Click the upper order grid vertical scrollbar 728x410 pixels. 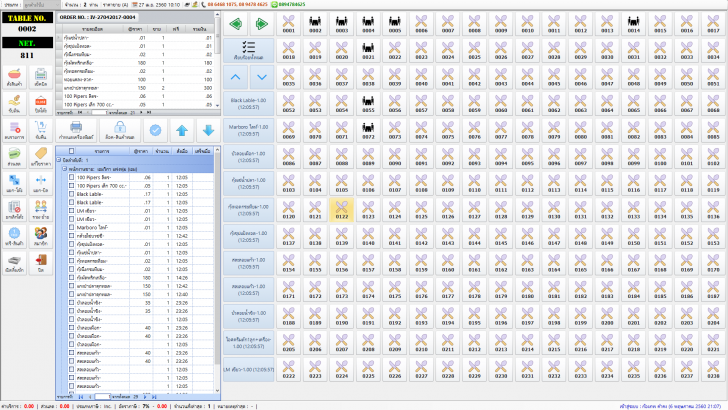click(x=217, y=60)
